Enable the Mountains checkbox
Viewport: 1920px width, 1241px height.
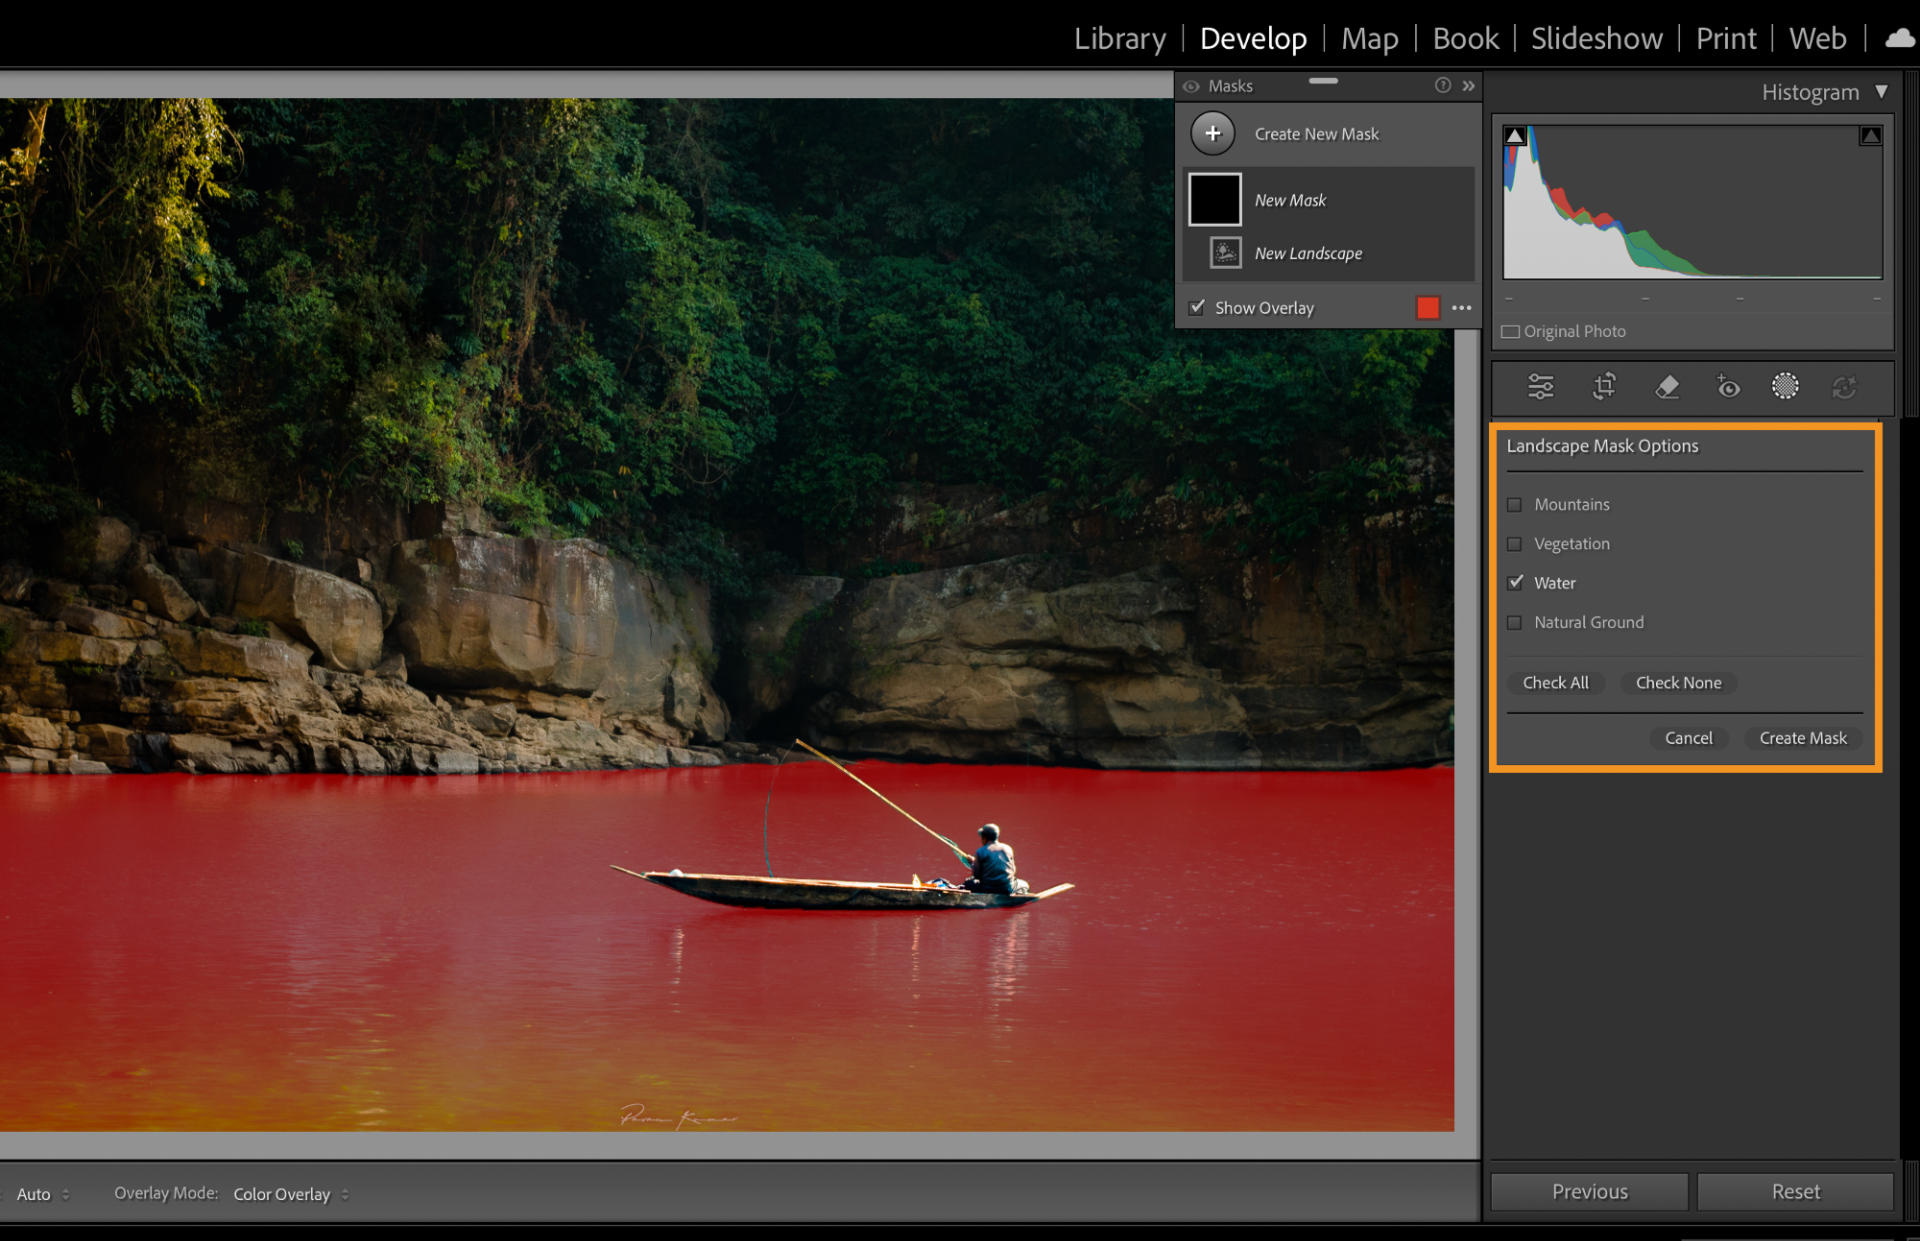[1514, 504]
